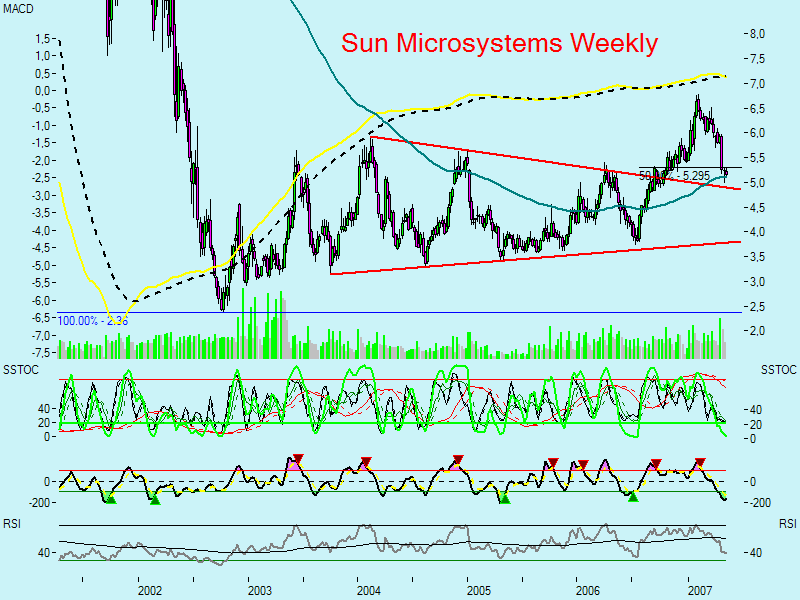The image size is (800, 600).
Task: Select the MACD indicator label
Action: 18,9
